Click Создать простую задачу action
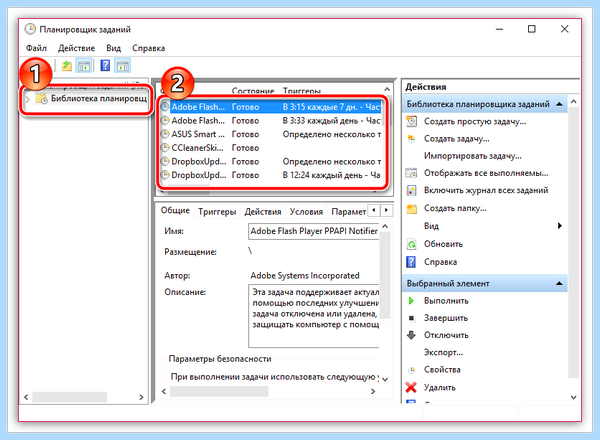The image size is (600, 440). [475, 122]
